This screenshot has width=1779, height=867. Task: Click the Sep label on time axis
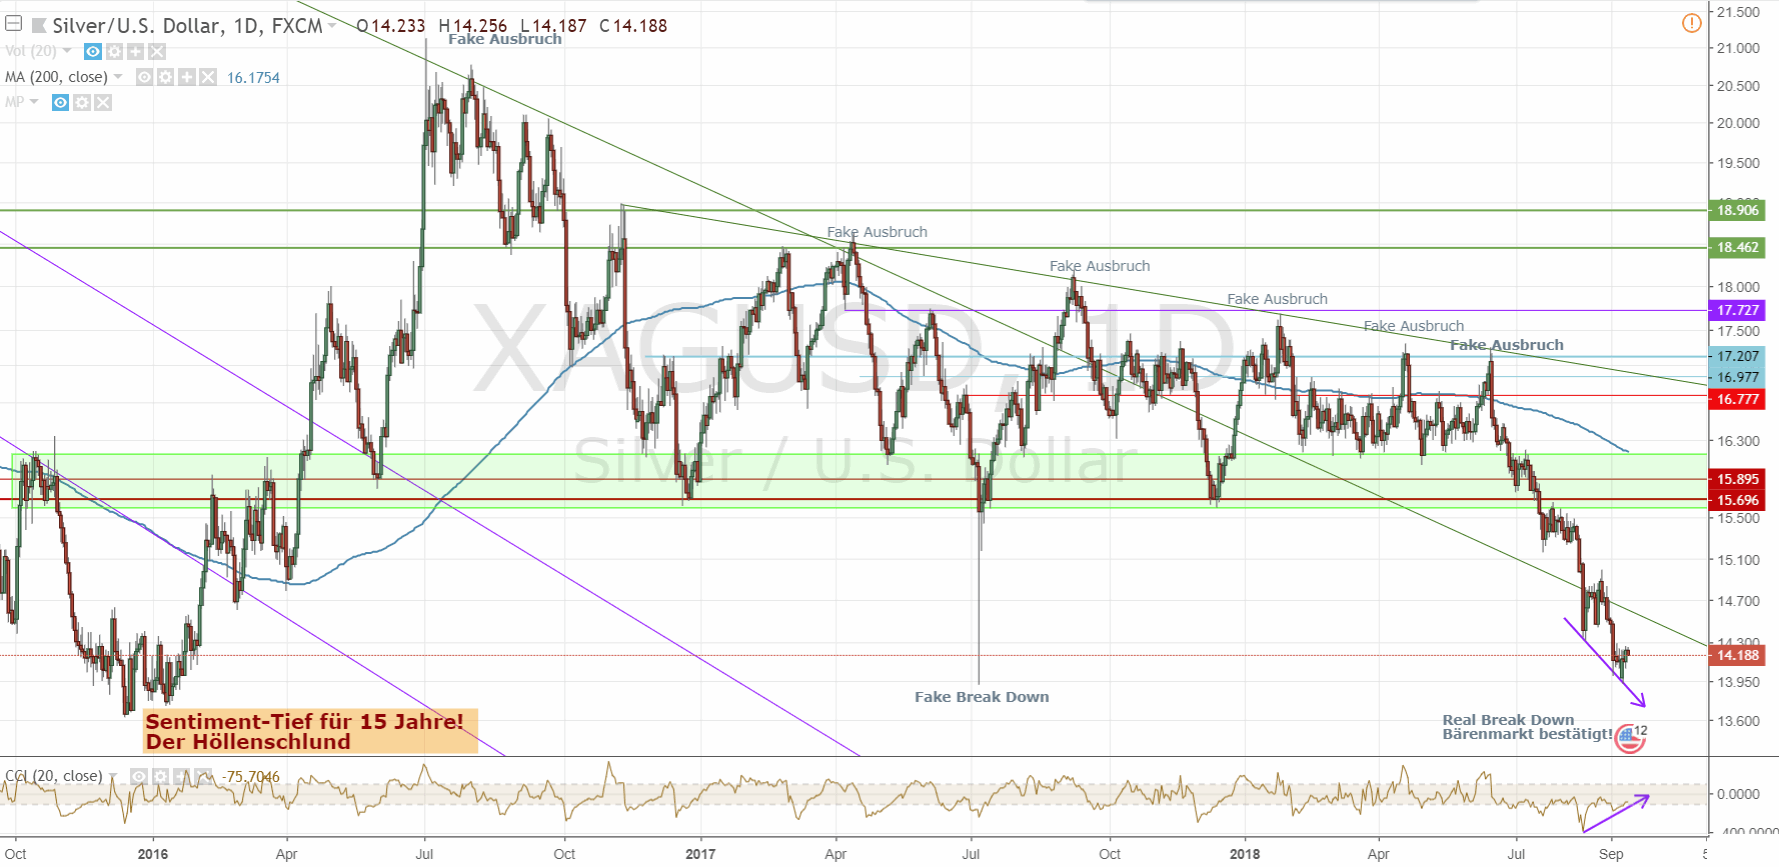tap(1611, 854)
